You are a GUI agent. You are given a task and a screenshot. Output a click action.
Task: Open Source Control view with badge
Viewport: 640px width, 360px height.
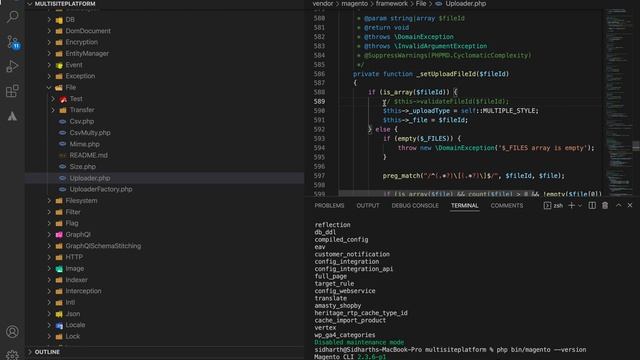[12, 42]
